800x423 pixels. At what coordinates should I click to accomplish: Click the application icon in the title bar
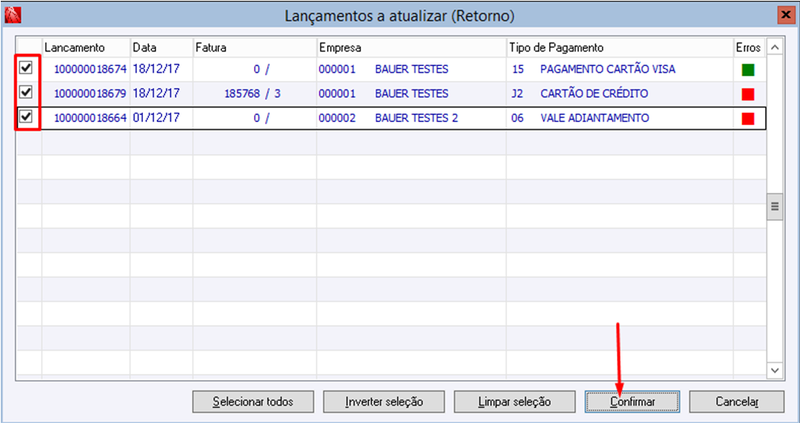(x=12, y=16)
